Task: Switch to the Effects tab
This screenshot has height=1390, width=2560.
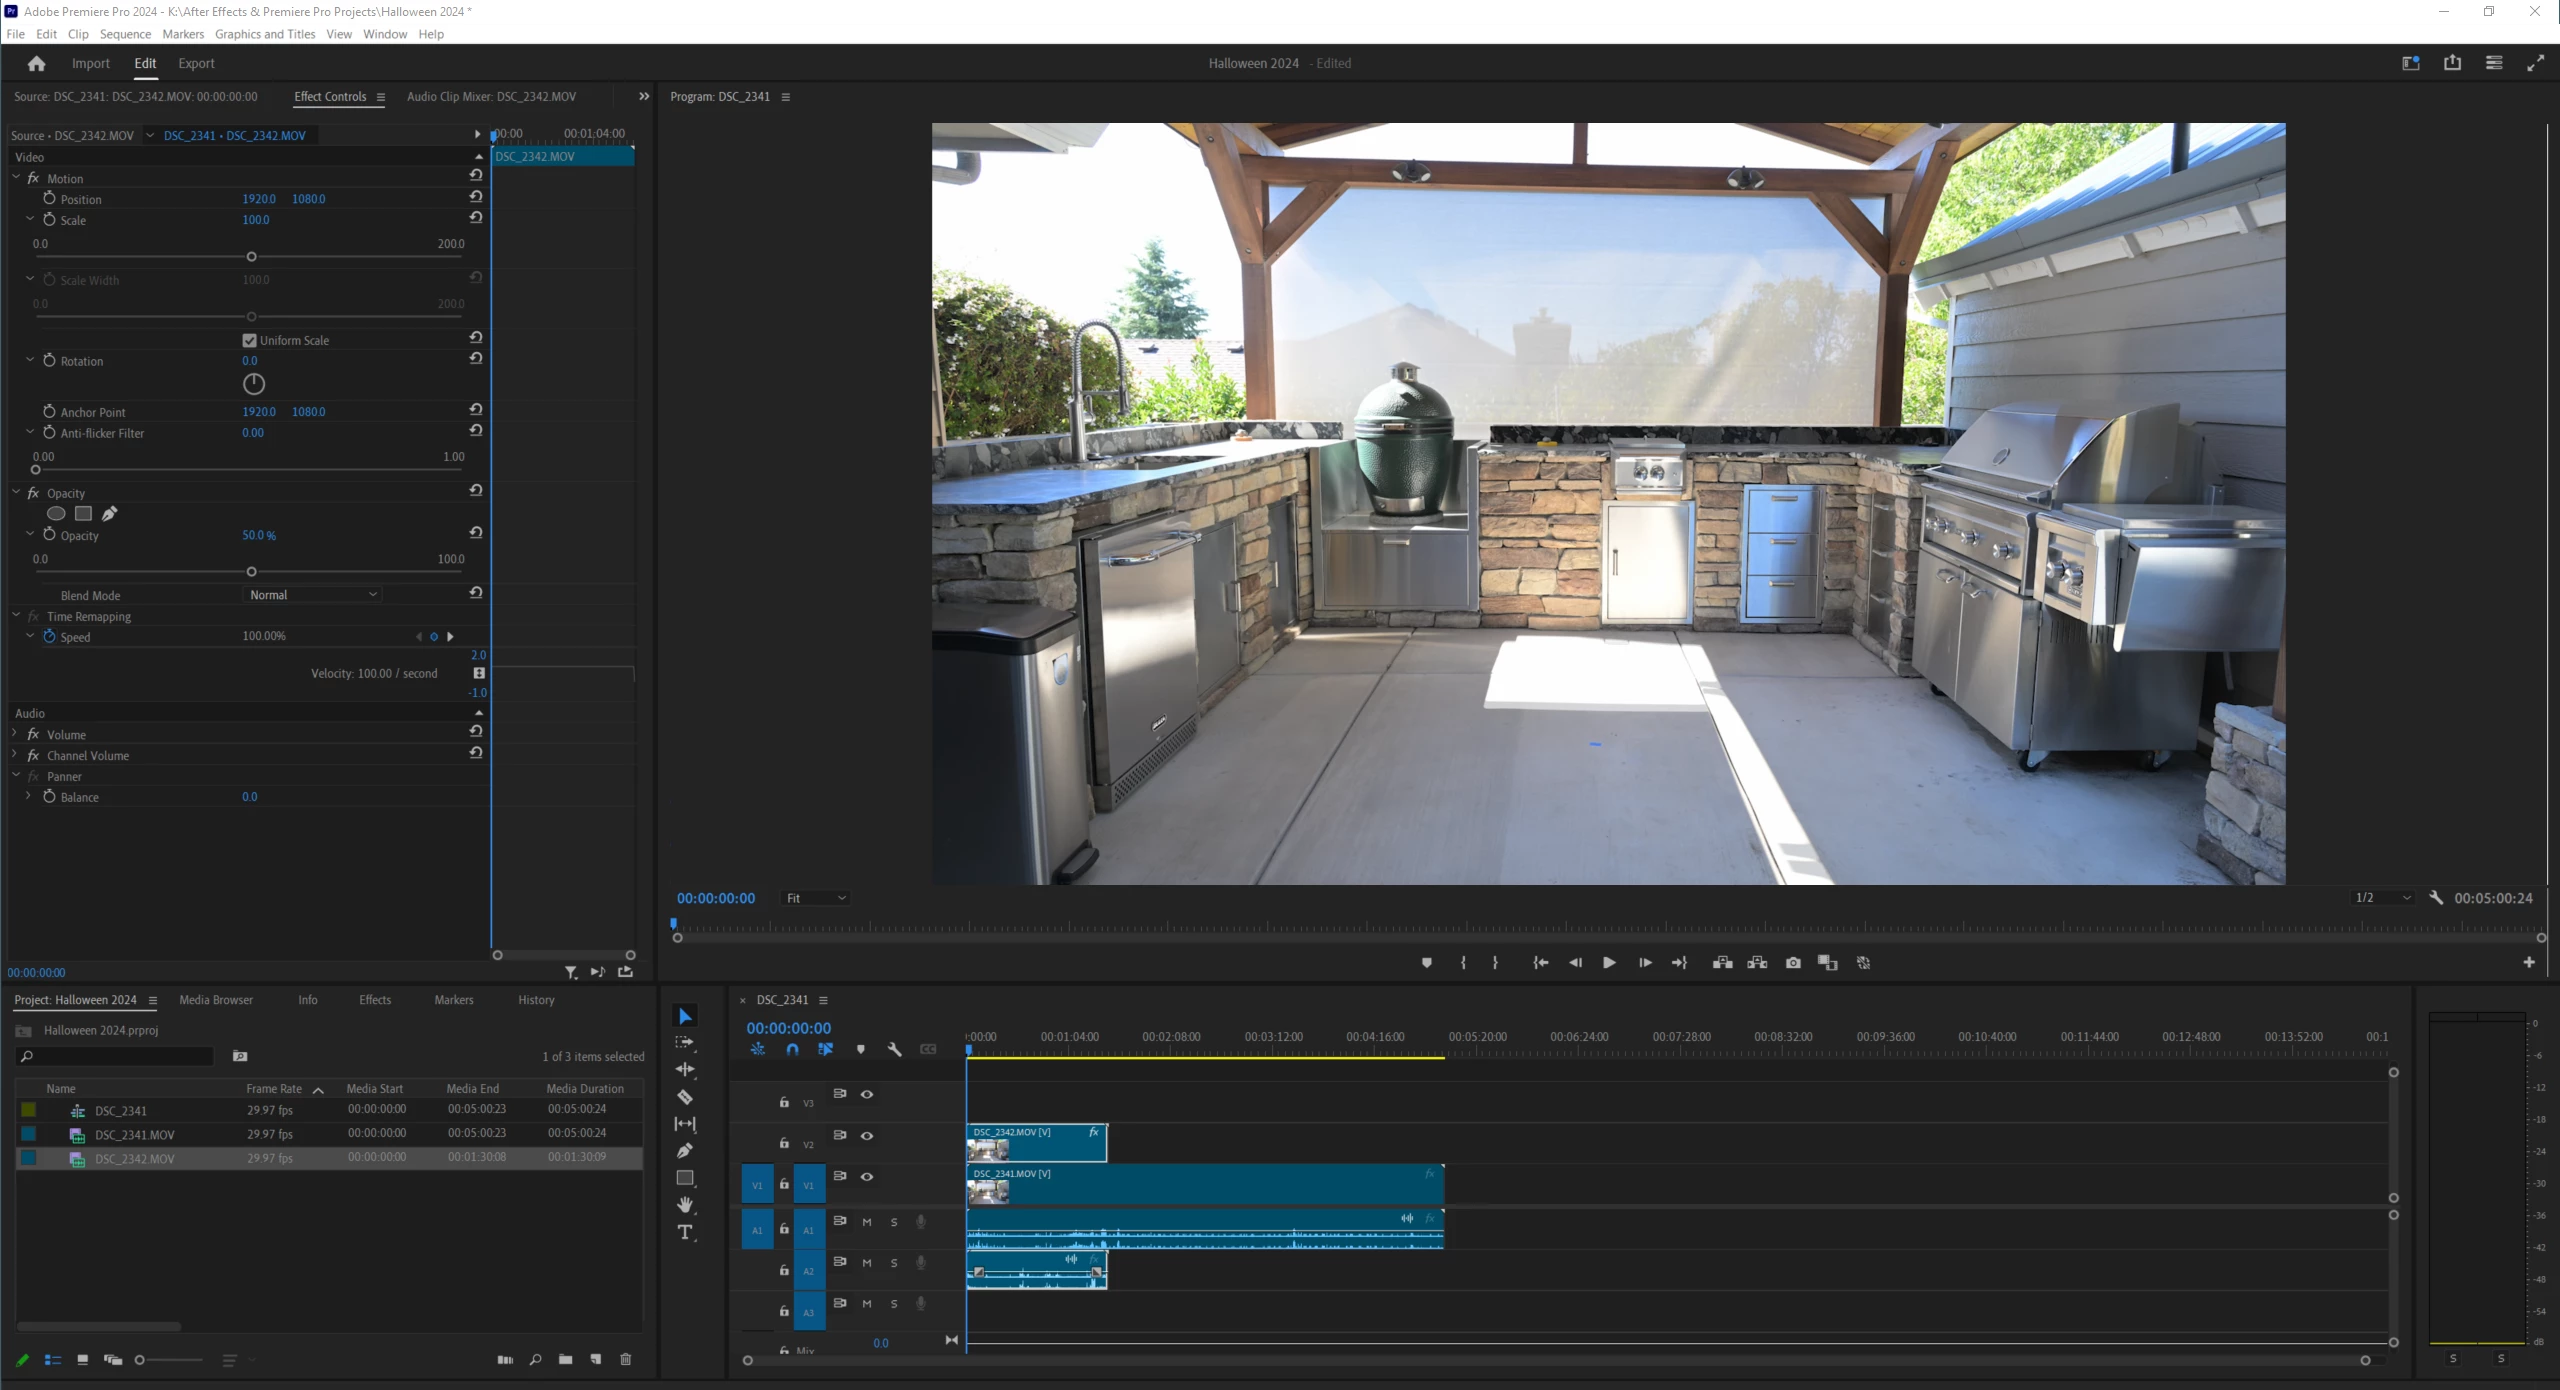Action: 375,1000
